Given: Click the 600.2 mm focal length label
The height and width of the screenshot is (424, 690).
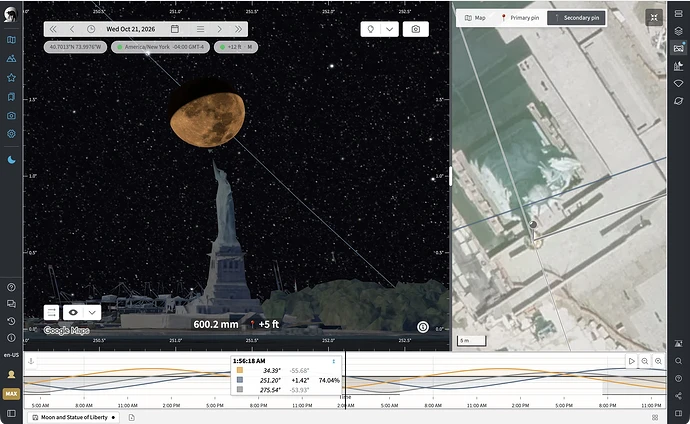Looking at the screenshot, I should [x=216, y=325].
